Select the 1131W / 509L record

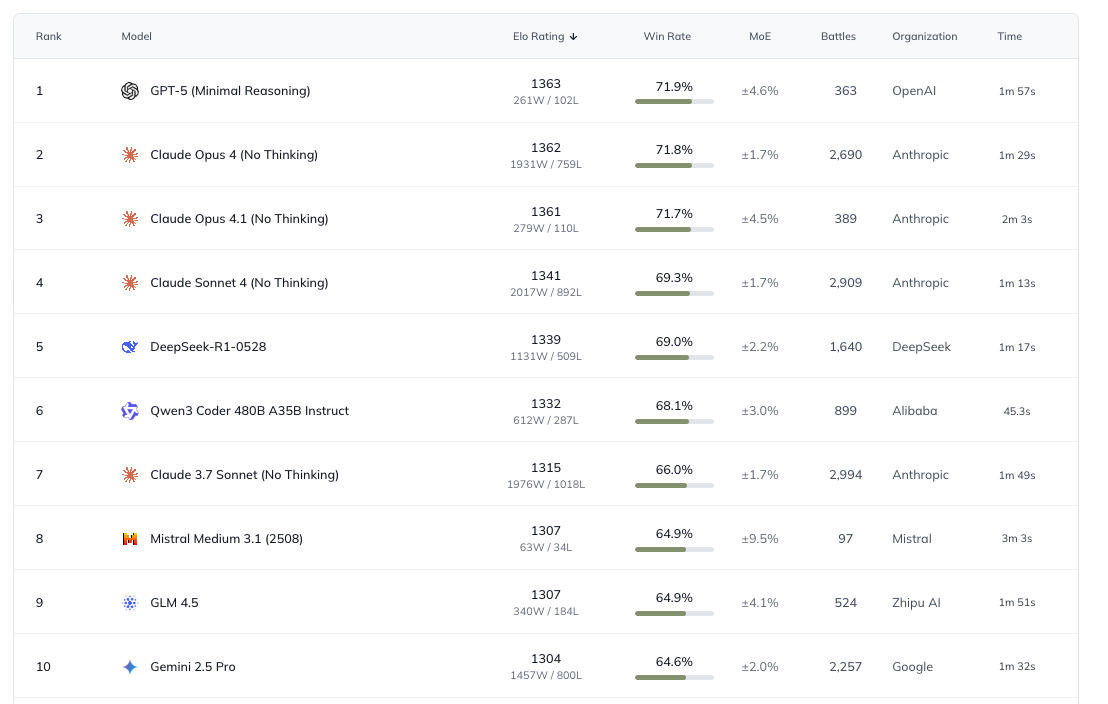pyautogui.click(x=546, y=357)
